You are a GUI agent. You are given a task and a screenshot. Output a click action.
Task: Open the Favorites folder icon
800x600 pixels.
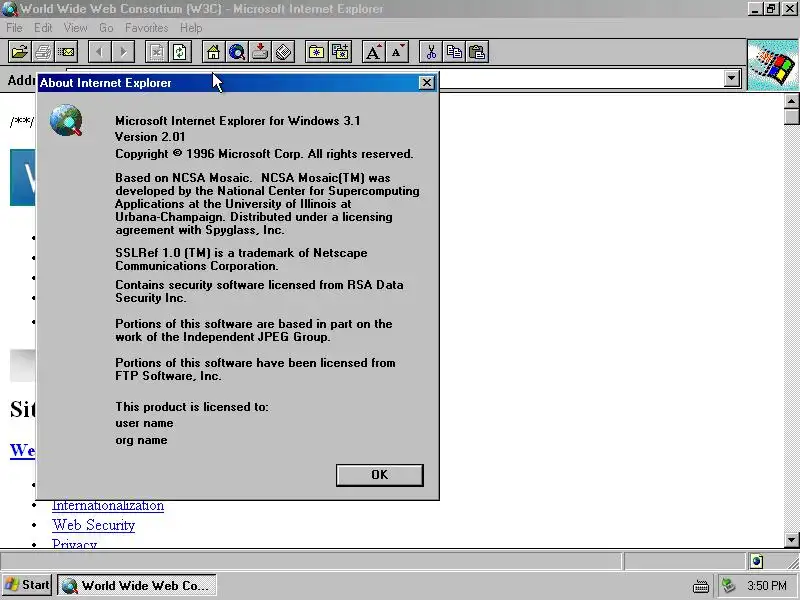316,52
